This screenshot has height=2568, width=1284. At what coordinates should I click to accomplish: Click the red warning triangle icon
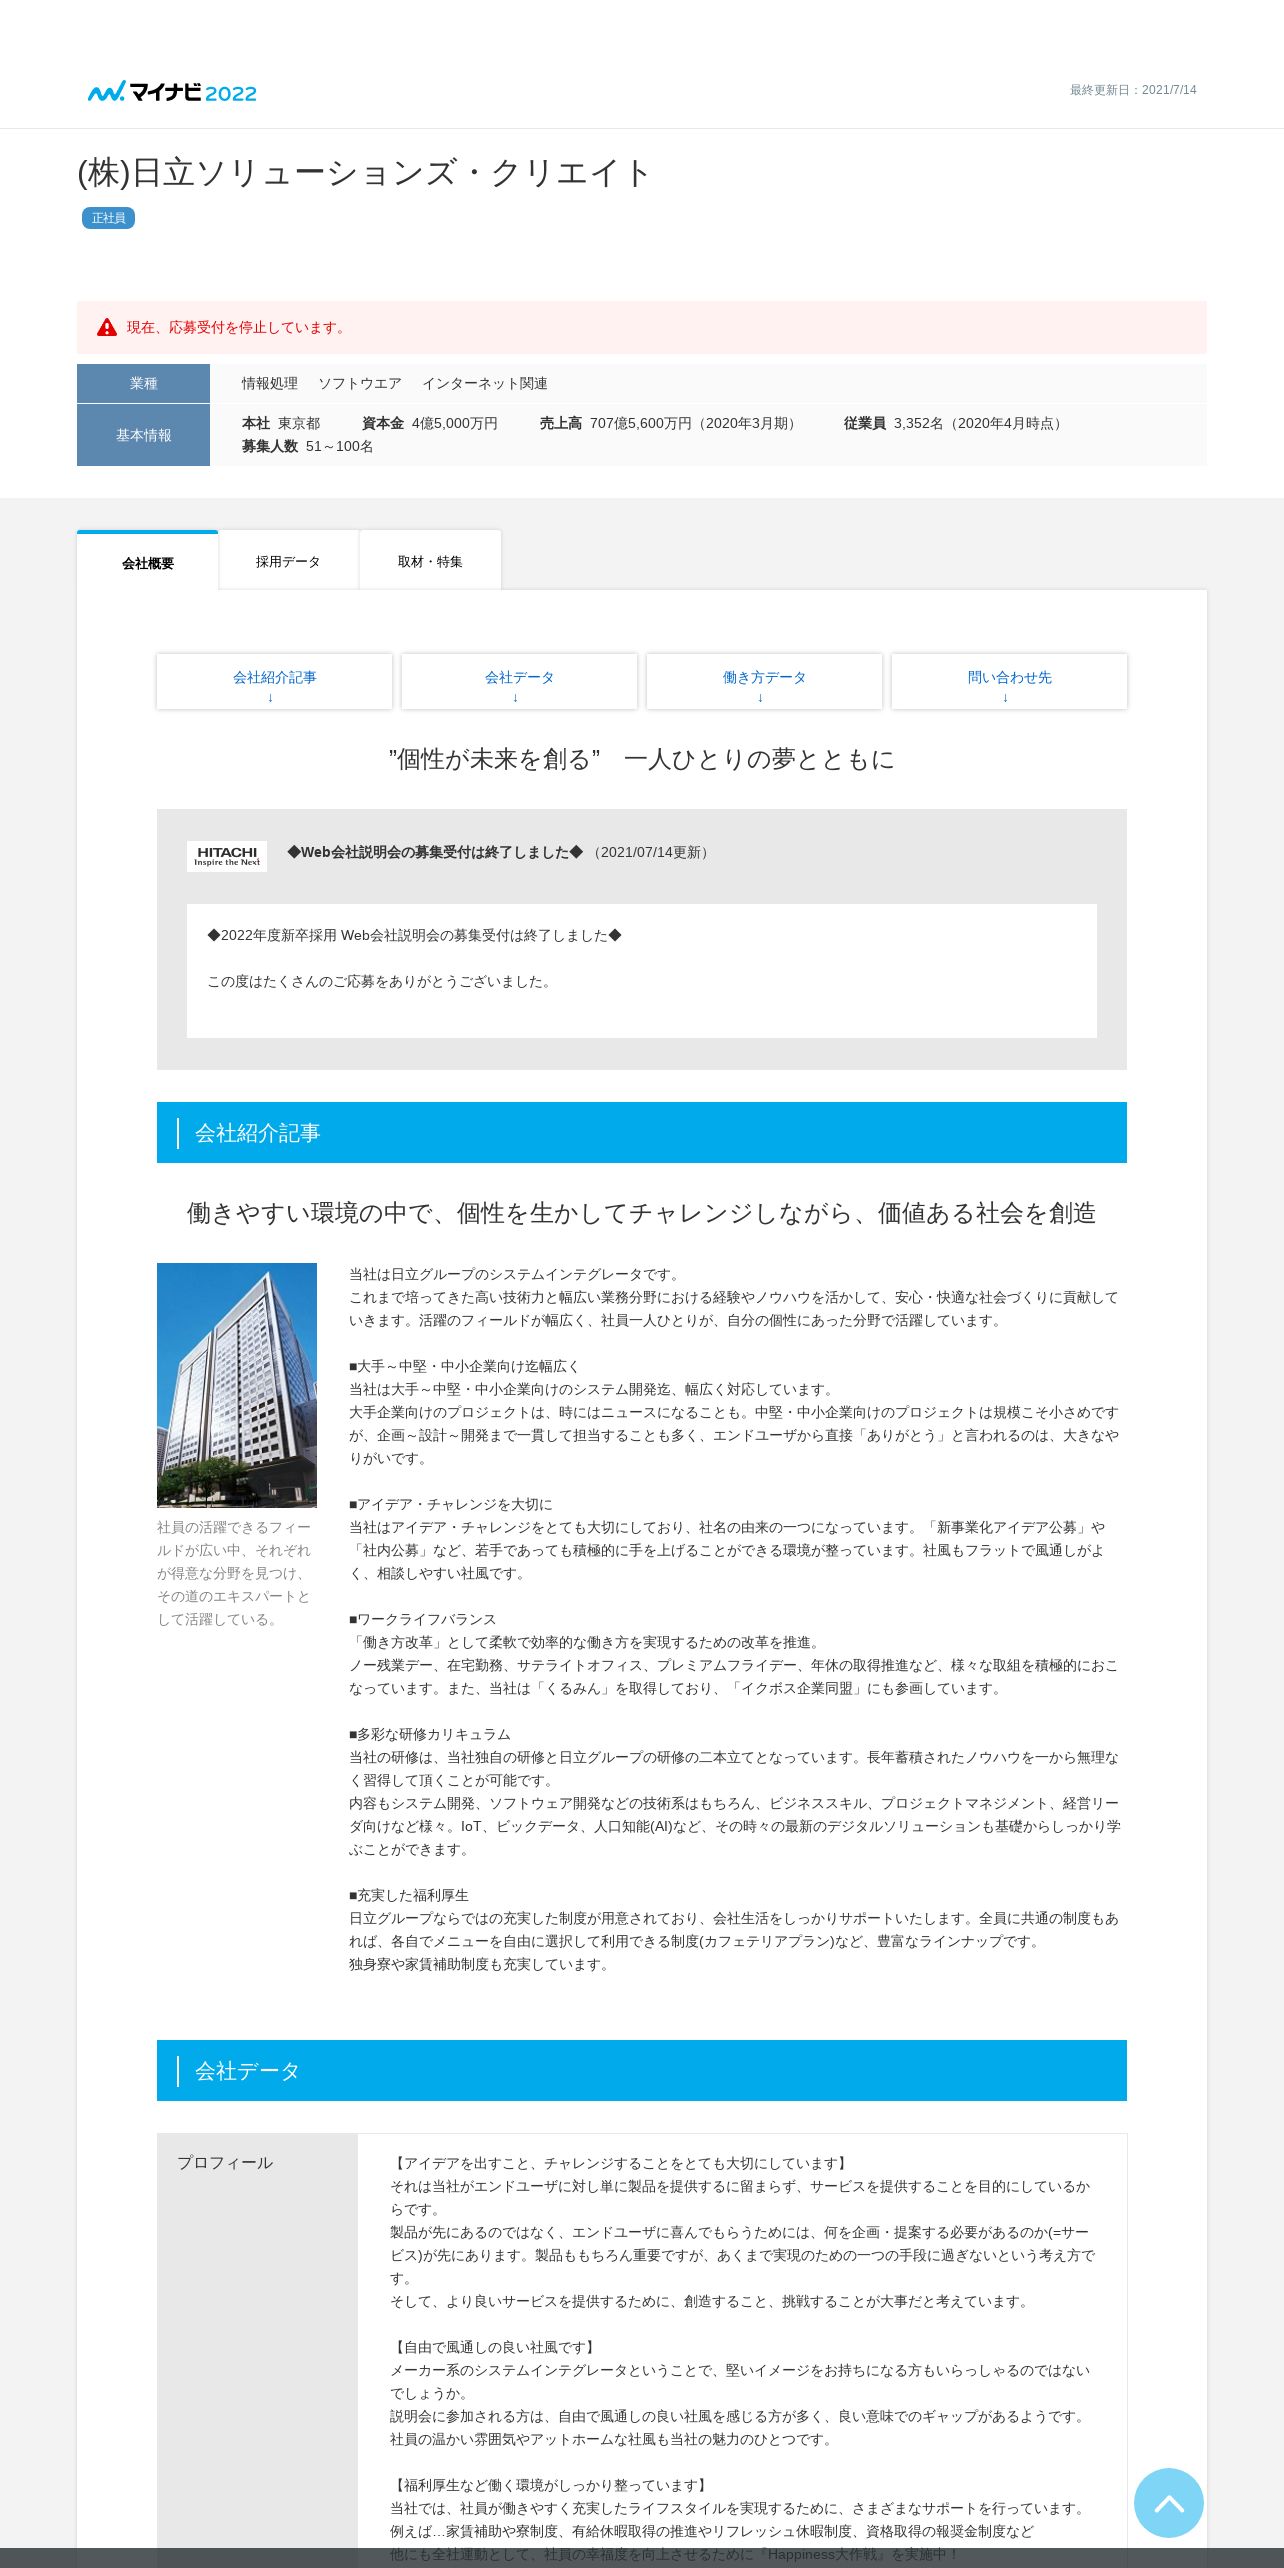click(x=107, y=327)
